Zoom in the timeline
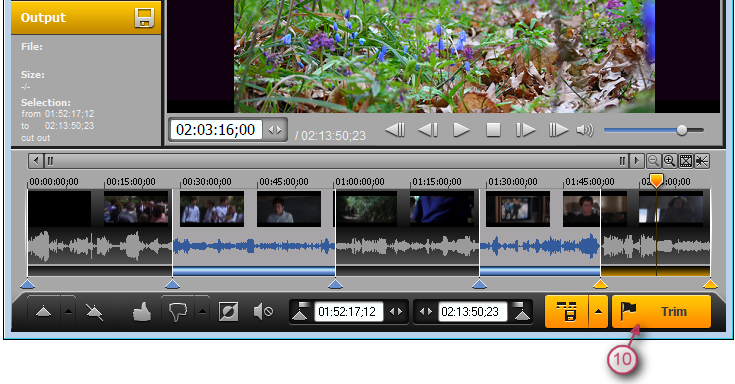 (669, 161)
